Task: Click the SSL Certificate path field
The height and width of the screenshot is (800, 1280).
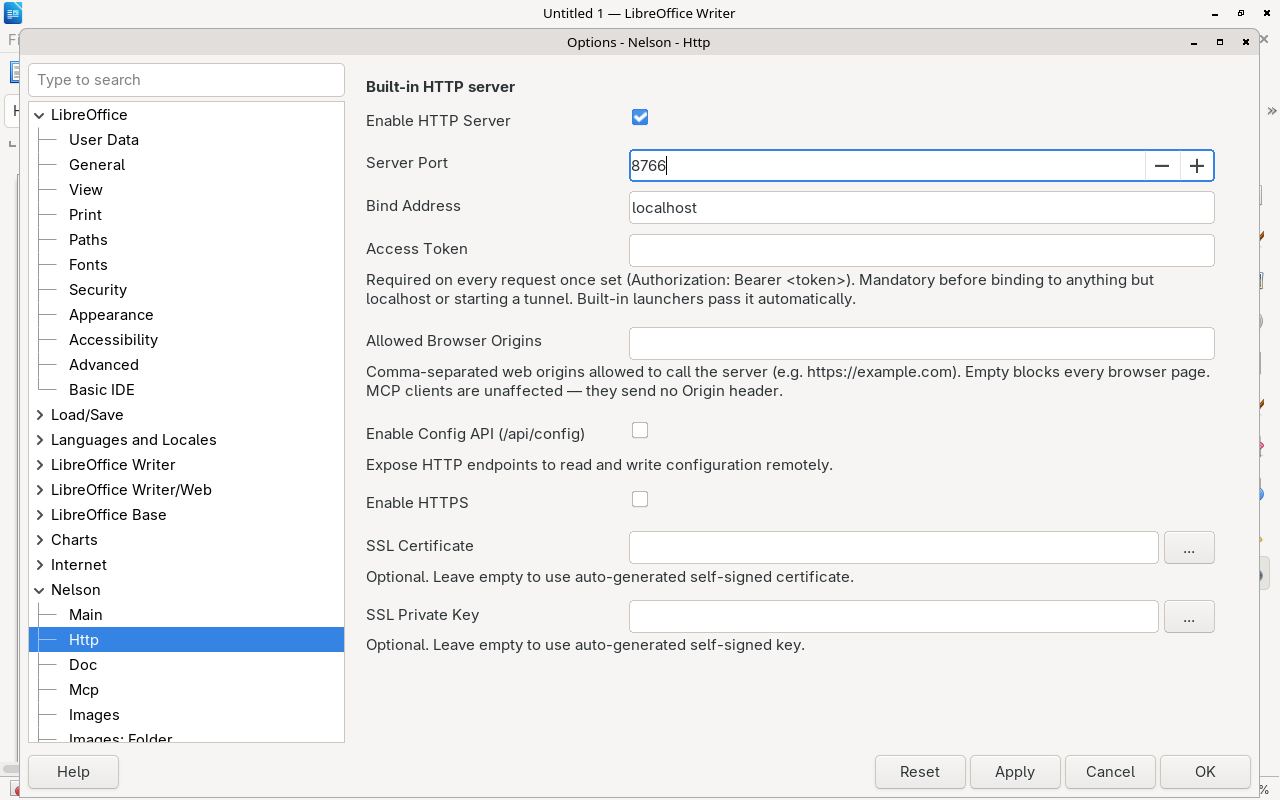Action: [894, 547]
